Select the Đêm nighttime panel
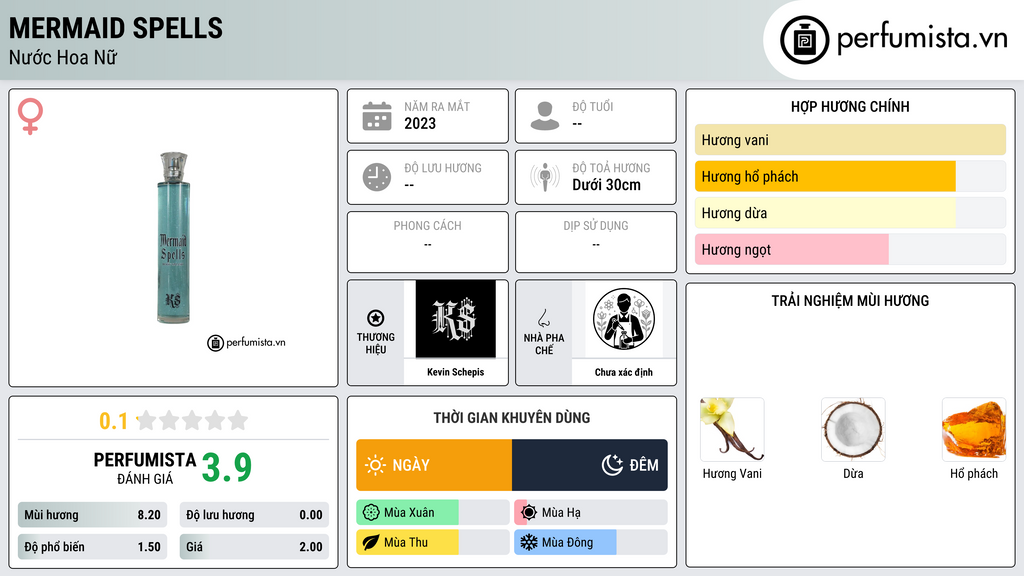 (x=590, y=465)
